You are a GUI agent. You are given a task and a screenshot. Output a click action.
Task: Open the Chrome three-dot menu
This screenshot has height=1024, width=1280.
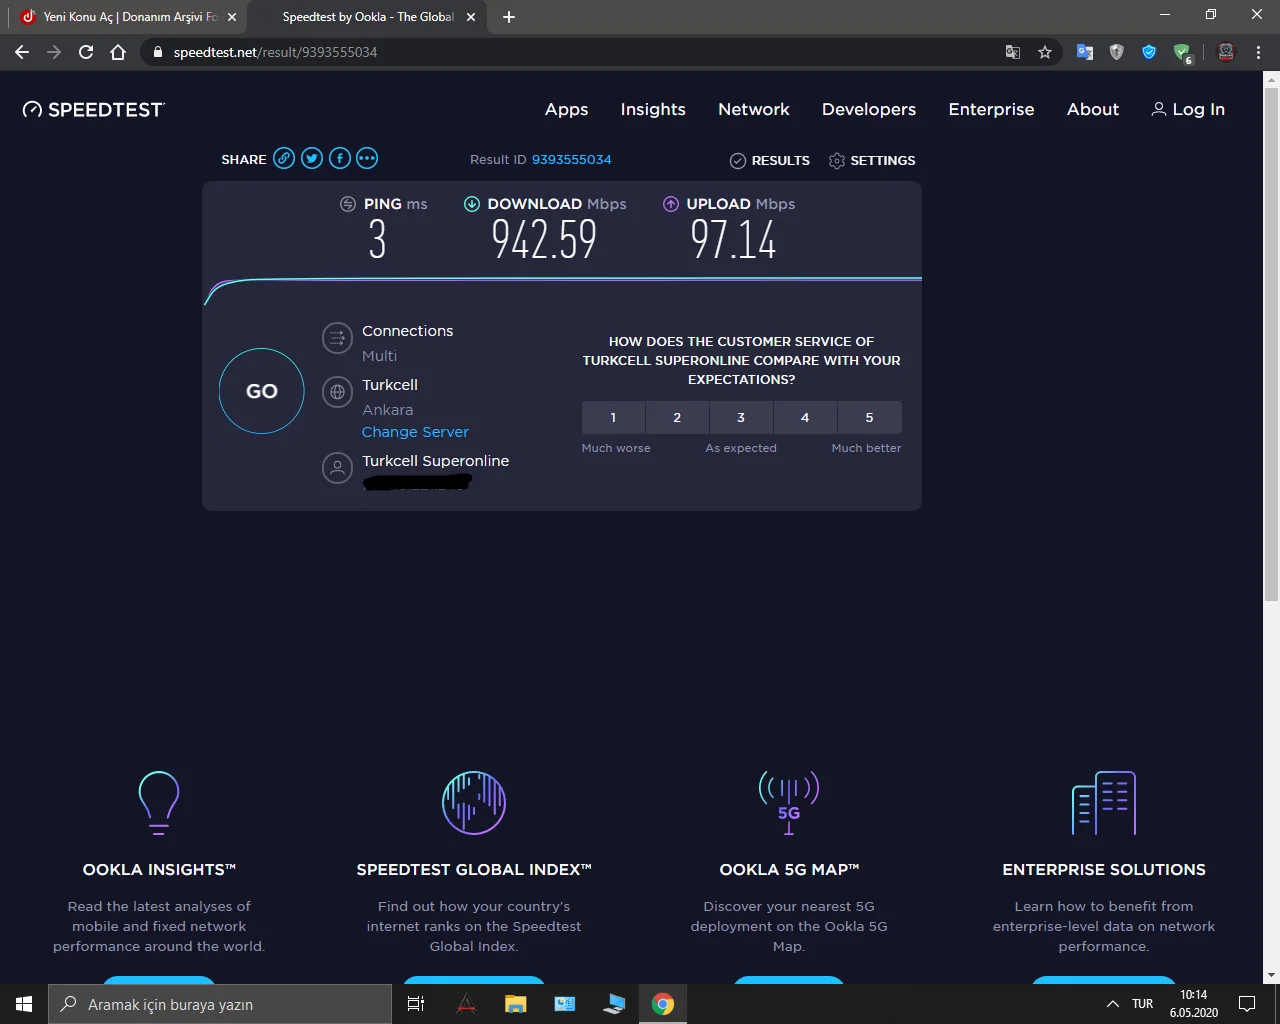coord(1259,52)
